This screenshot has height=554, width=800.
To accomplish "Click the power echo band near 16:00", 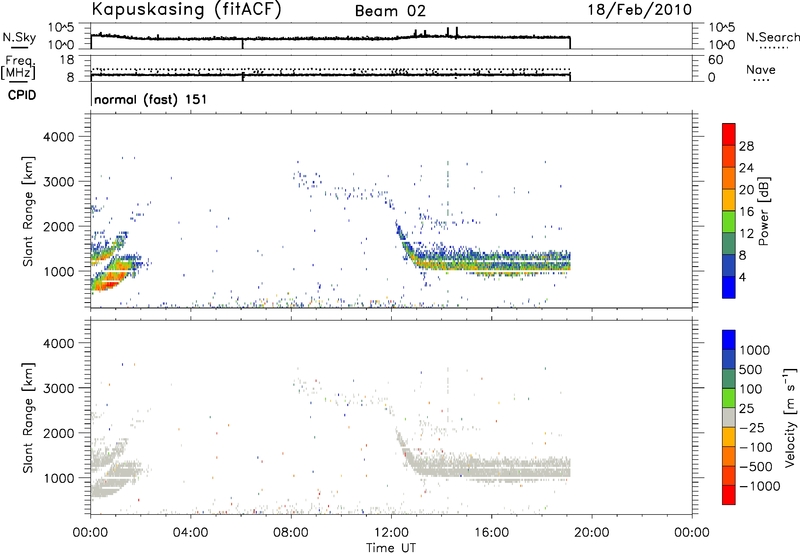I will coord(491,264).
